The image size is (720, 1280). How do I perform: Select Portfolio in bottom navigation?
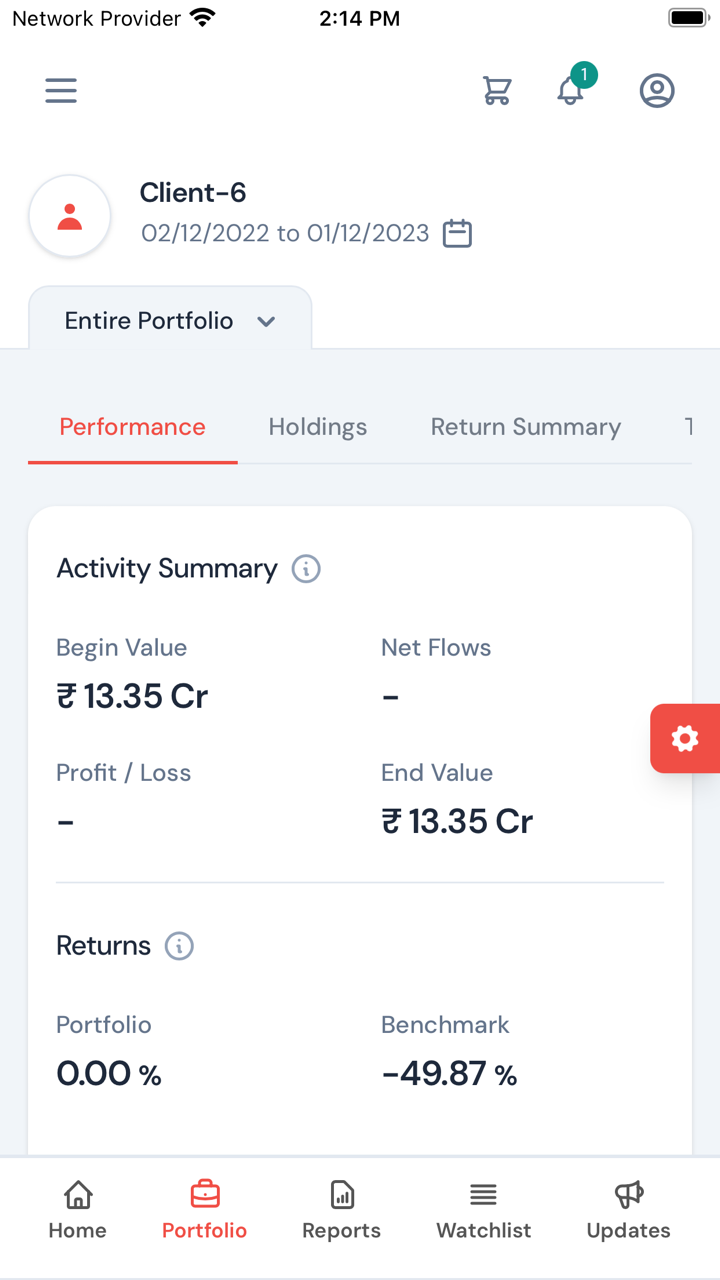pyautogui.click(x=205, y=1208)
